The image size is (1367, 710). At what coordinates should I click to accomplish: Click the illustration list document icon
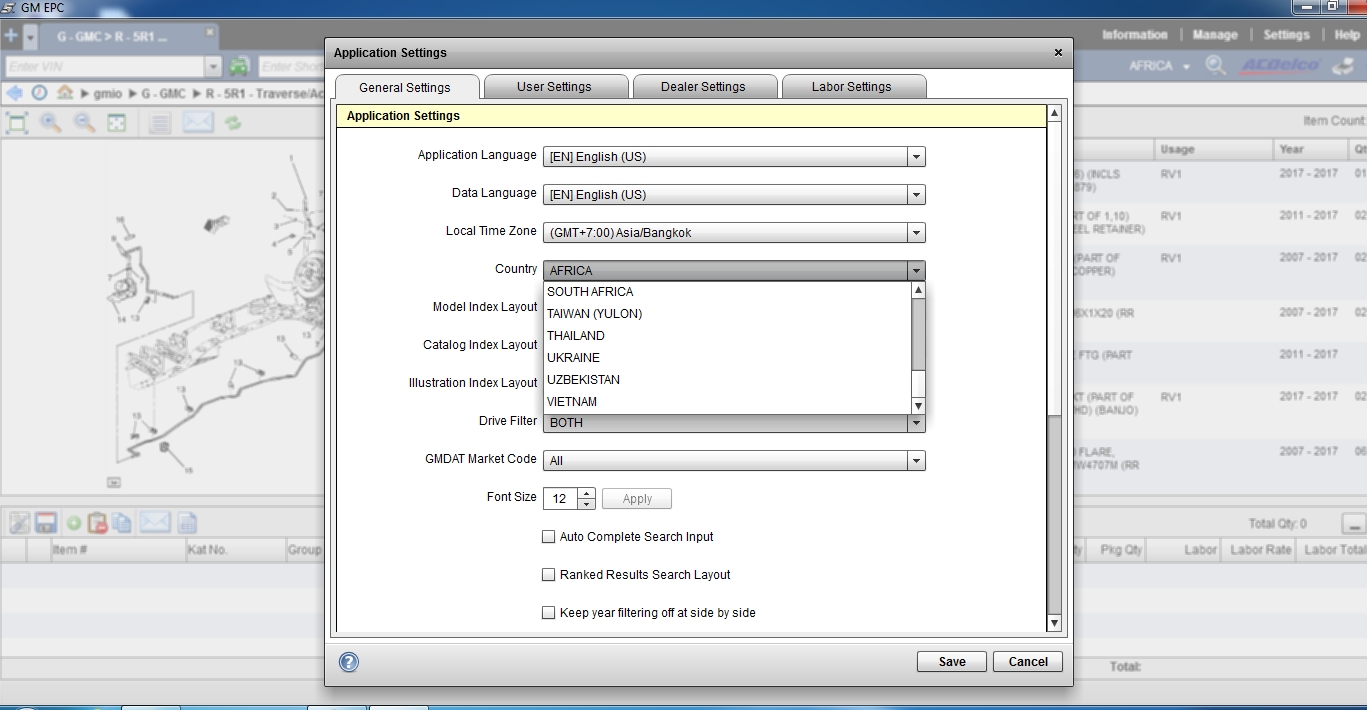pos(159,123)
